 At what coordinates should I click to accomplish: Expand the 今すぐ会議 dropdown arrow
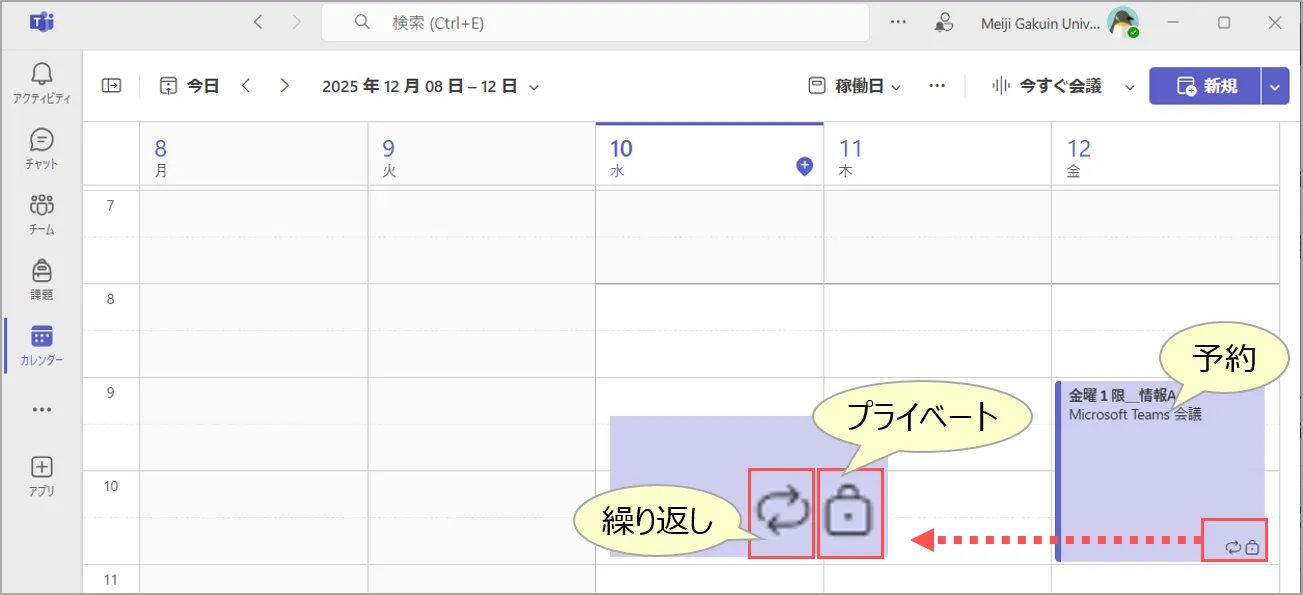click(1130, 87)
